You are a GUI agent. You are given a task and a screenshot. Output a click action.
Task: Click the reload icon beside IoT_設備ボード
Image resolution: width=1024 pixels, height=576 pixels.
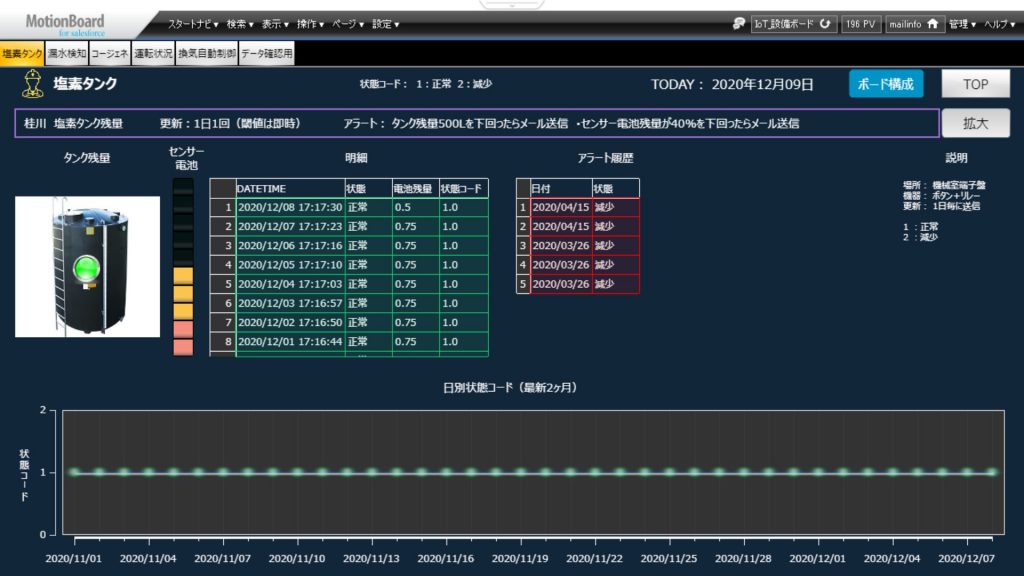tap(826, 24)
